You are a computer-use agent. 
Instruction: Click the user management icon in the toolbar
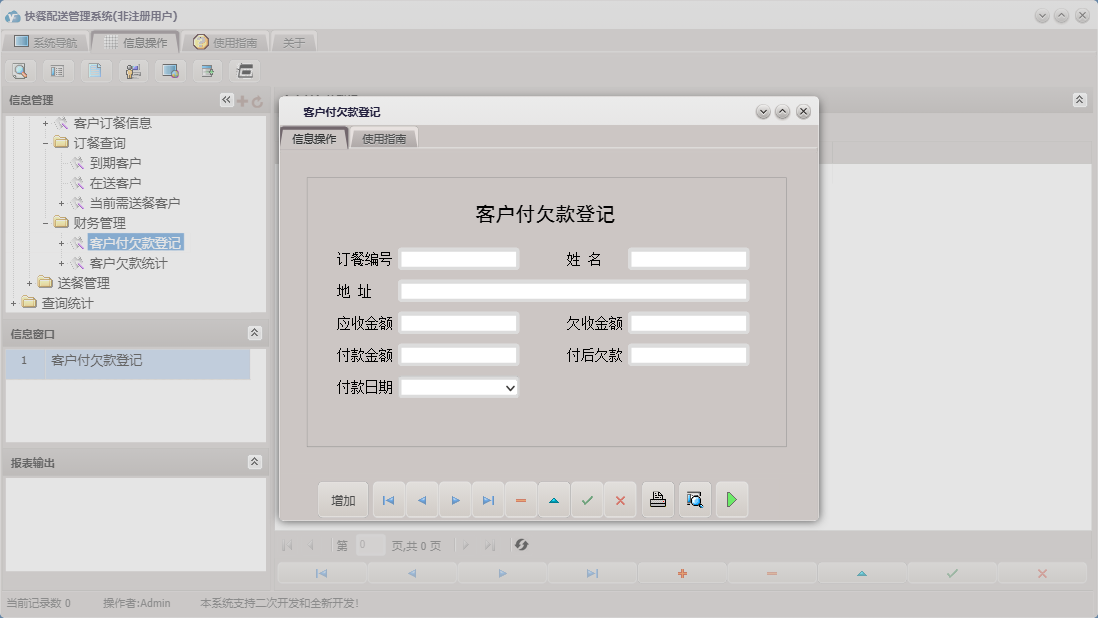[x=131, y=70]
